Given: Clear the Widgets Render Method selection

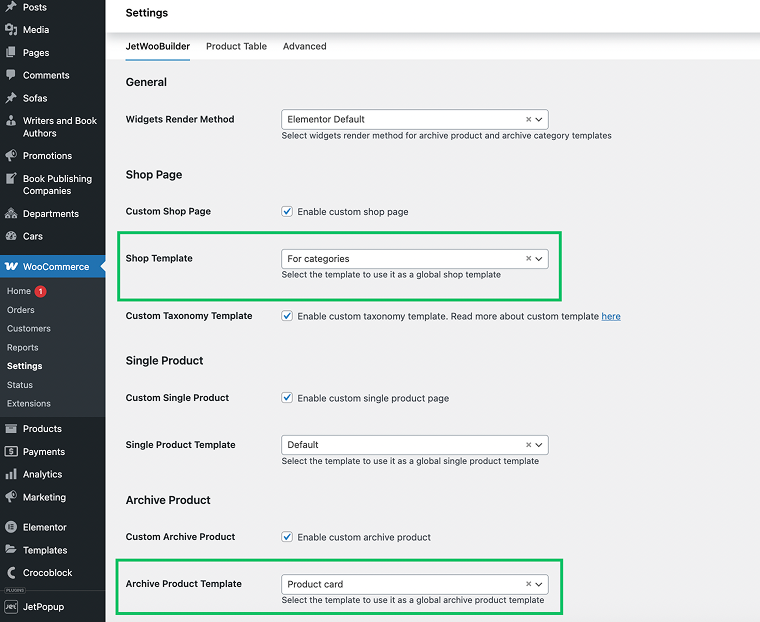Looking at the screenshot, I should point(528,119).
